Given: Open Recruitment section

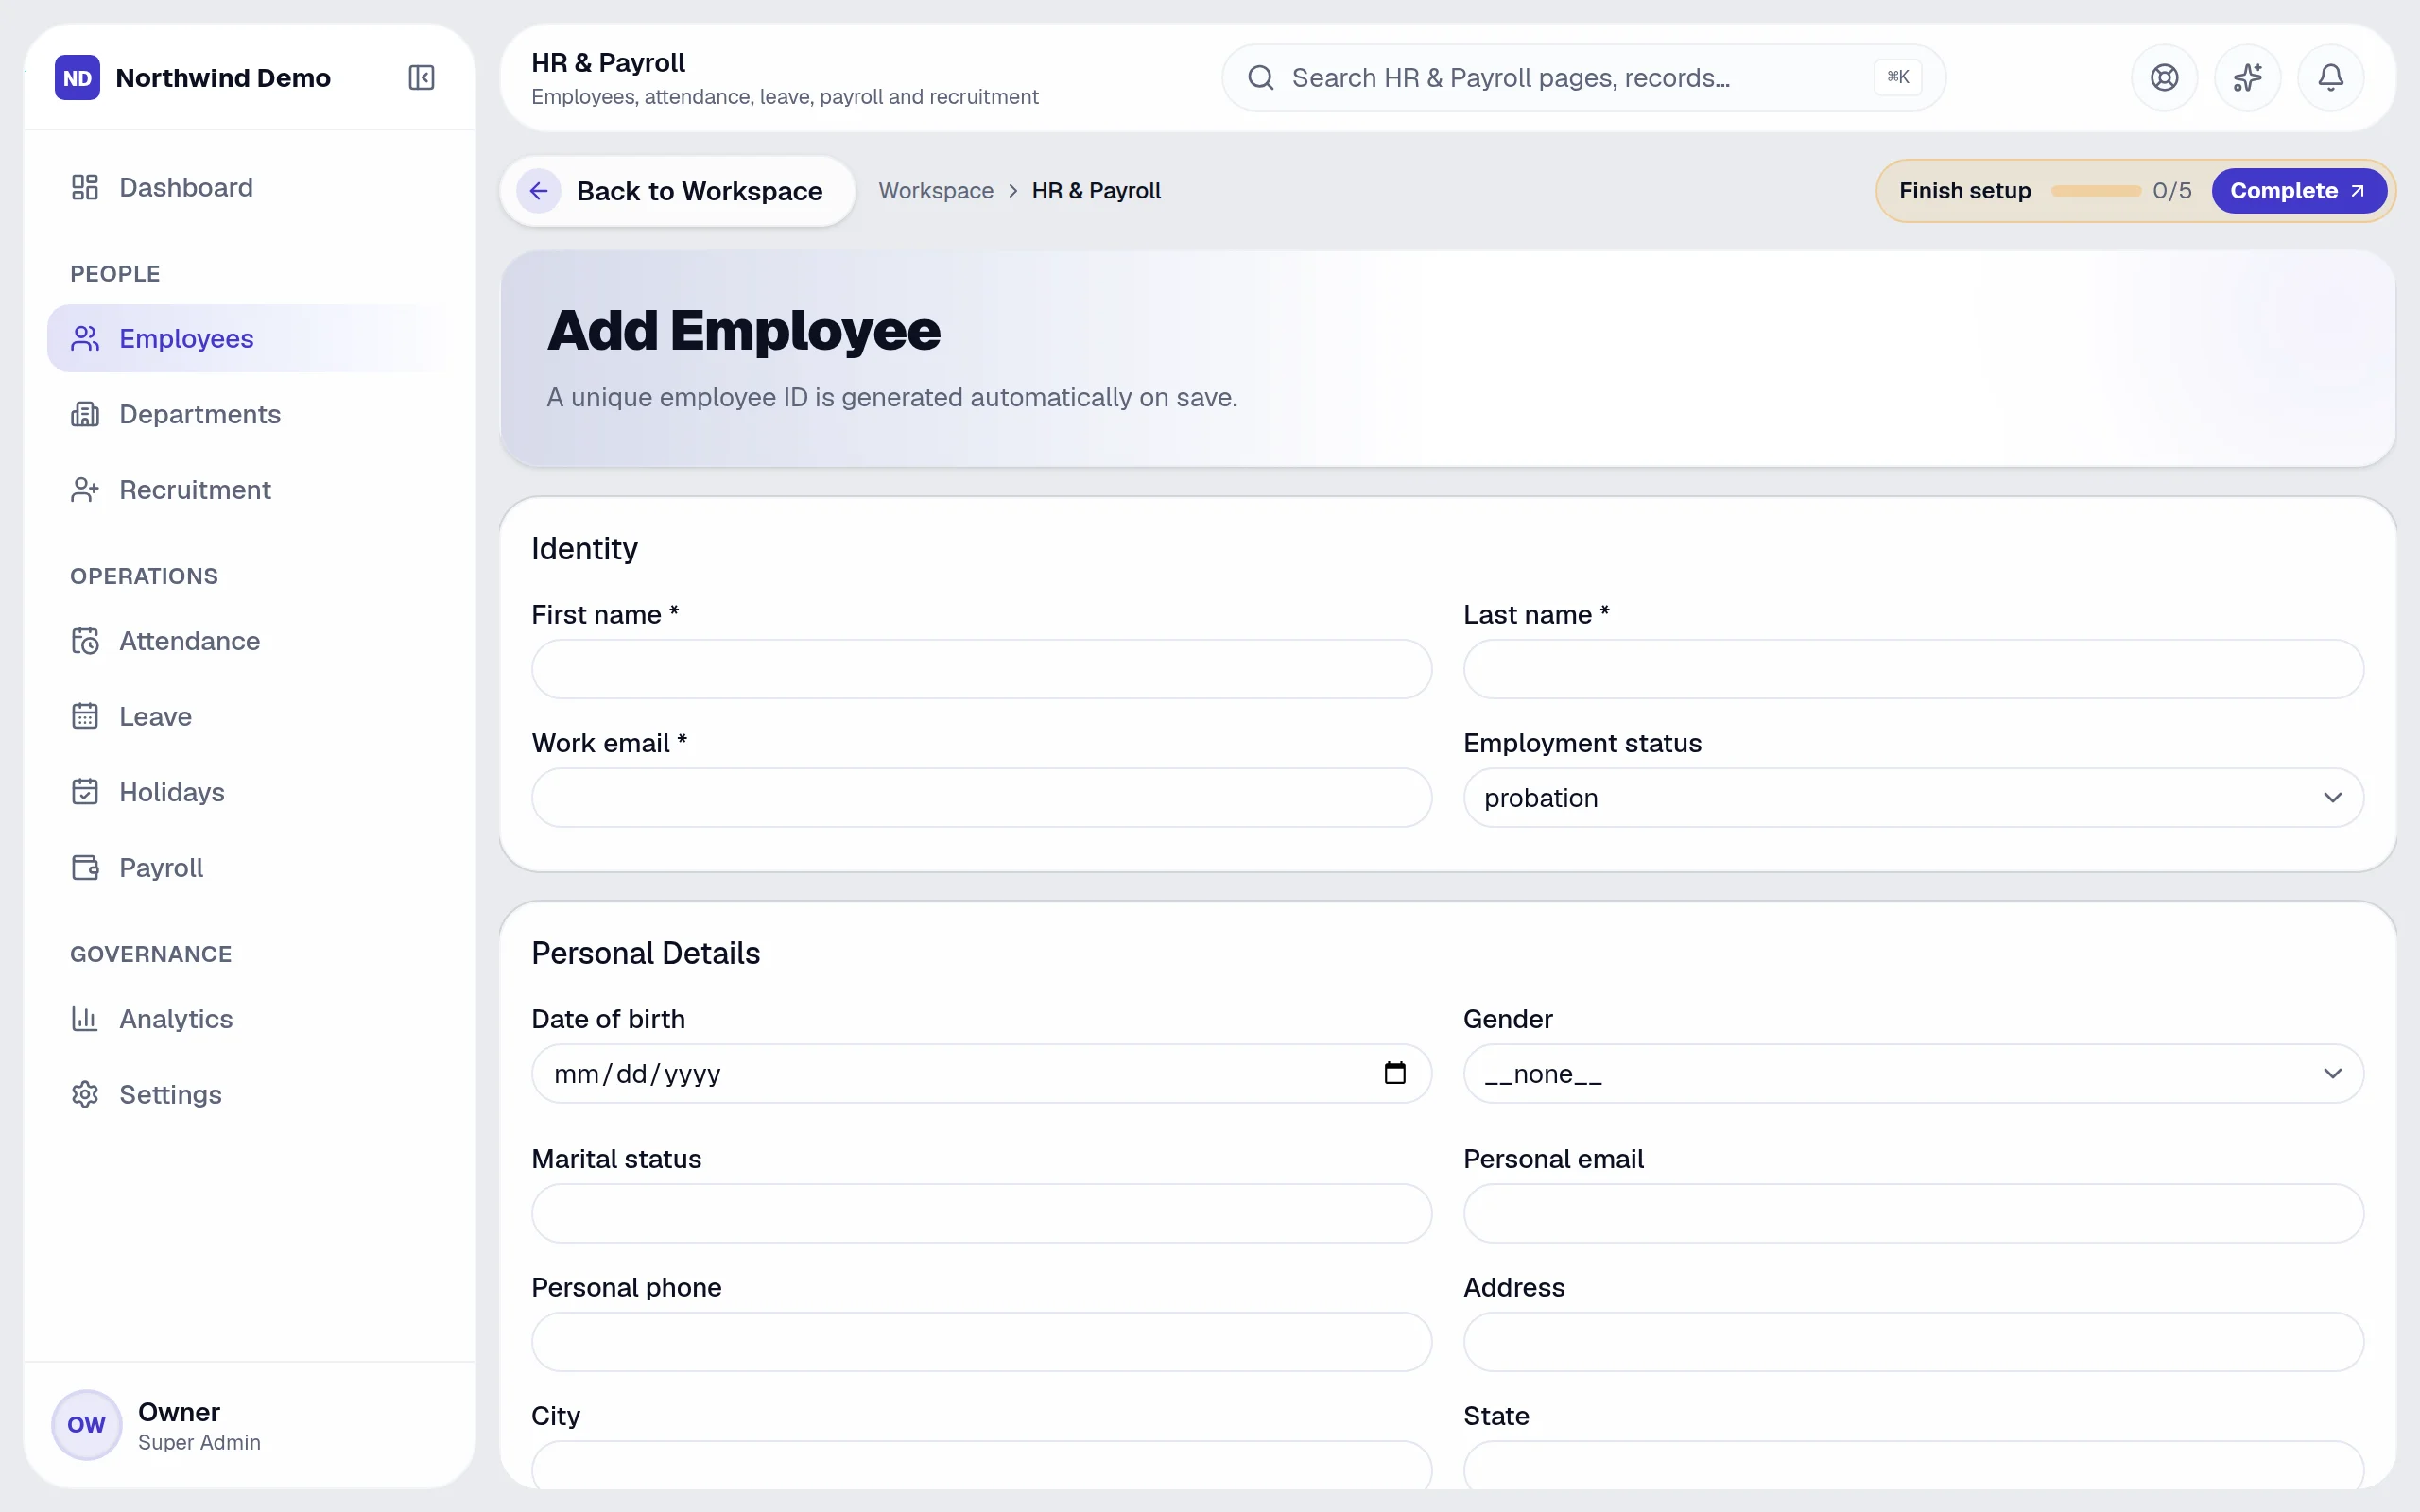Looking at the screenshot, I should 250,490.
